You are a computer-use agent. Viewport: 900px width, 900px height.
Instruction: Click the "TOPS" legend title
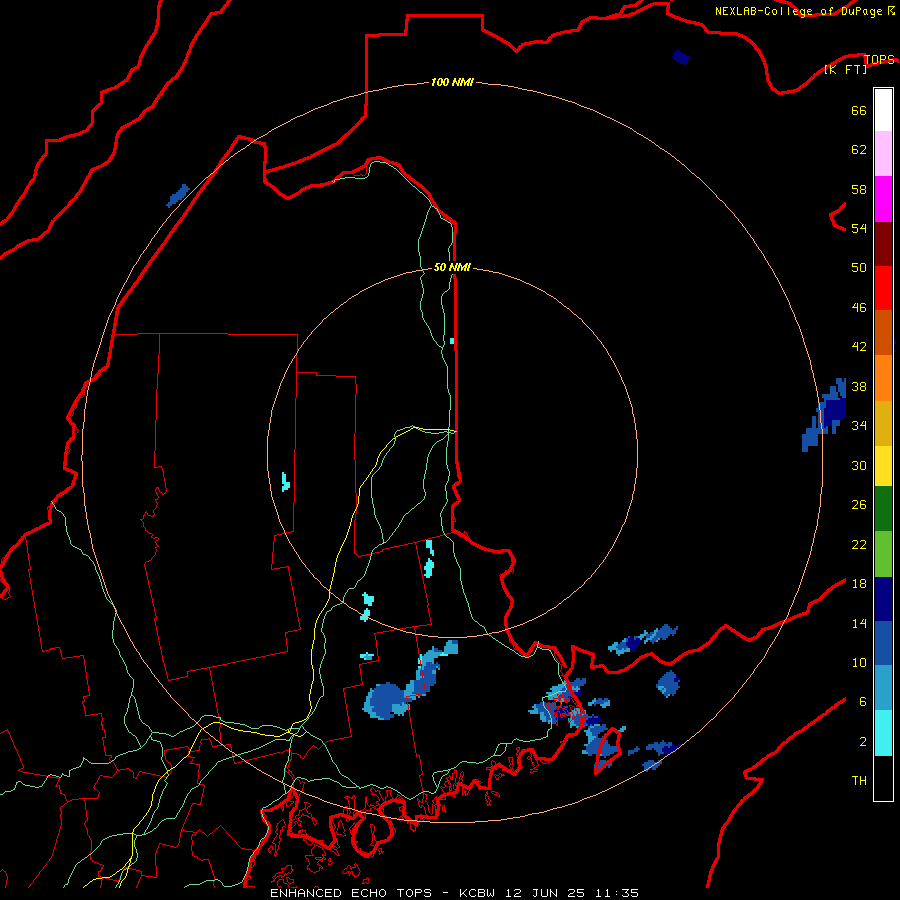[879, 59]
